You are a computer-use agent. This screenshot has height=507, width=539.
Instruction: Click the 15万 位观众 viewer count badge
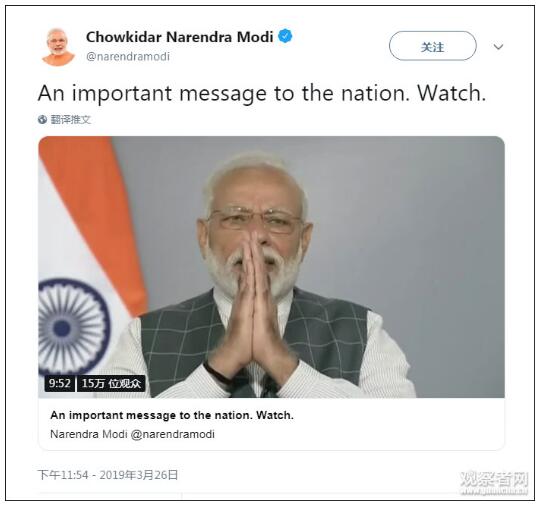pos(111,383)
